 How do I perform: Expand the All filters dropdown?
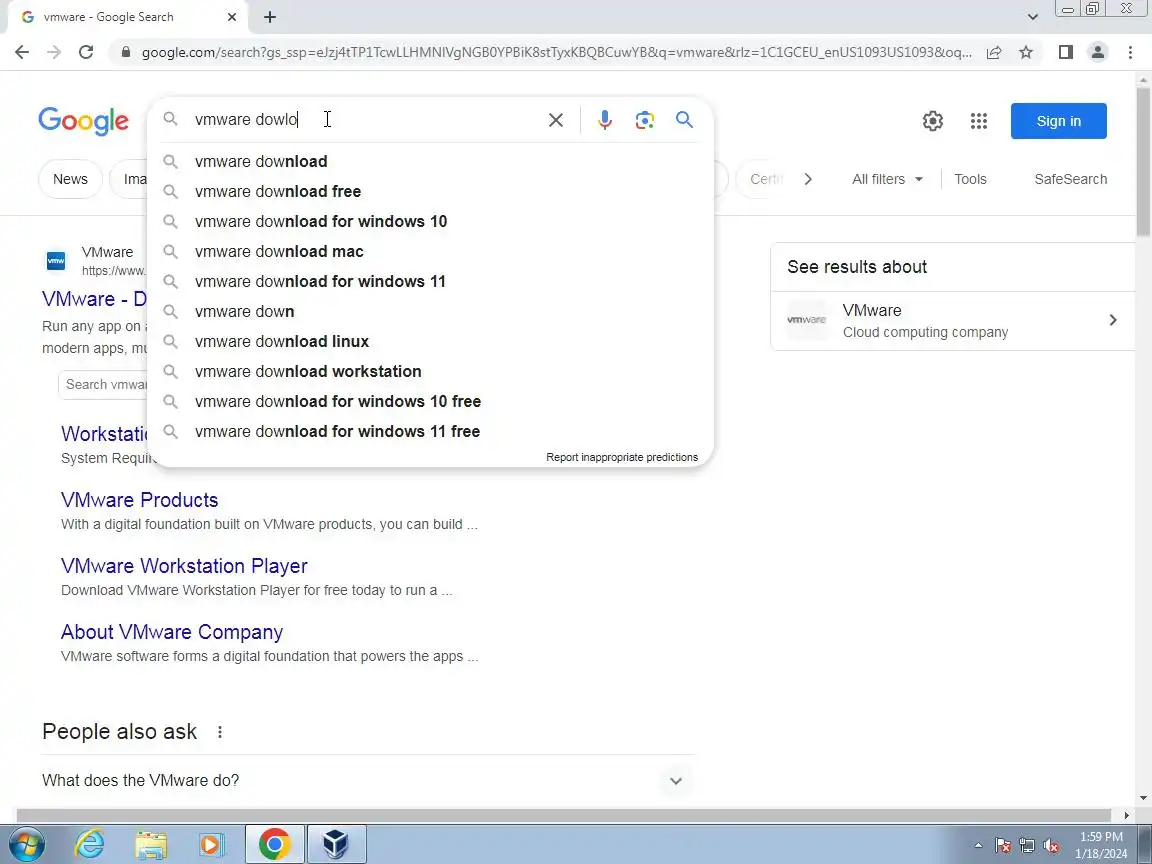[x=888, y=179]
